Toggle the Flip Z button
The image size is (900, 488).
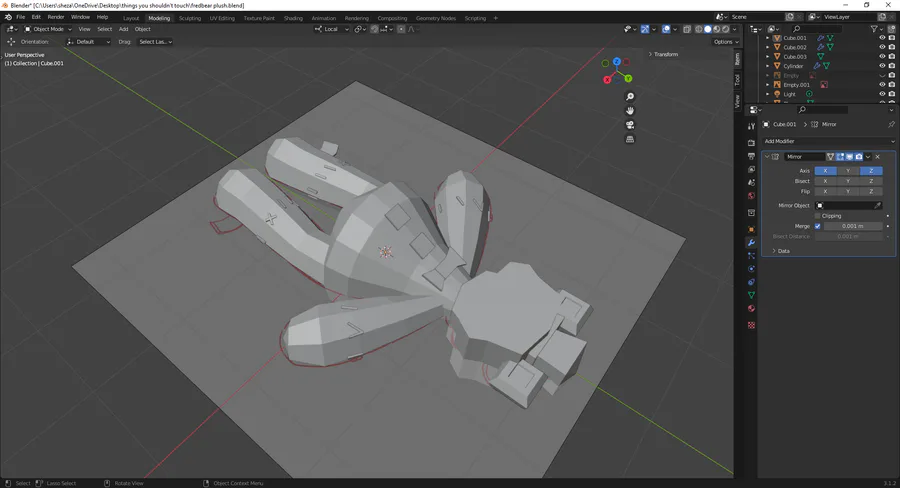[x=871, y=191]
